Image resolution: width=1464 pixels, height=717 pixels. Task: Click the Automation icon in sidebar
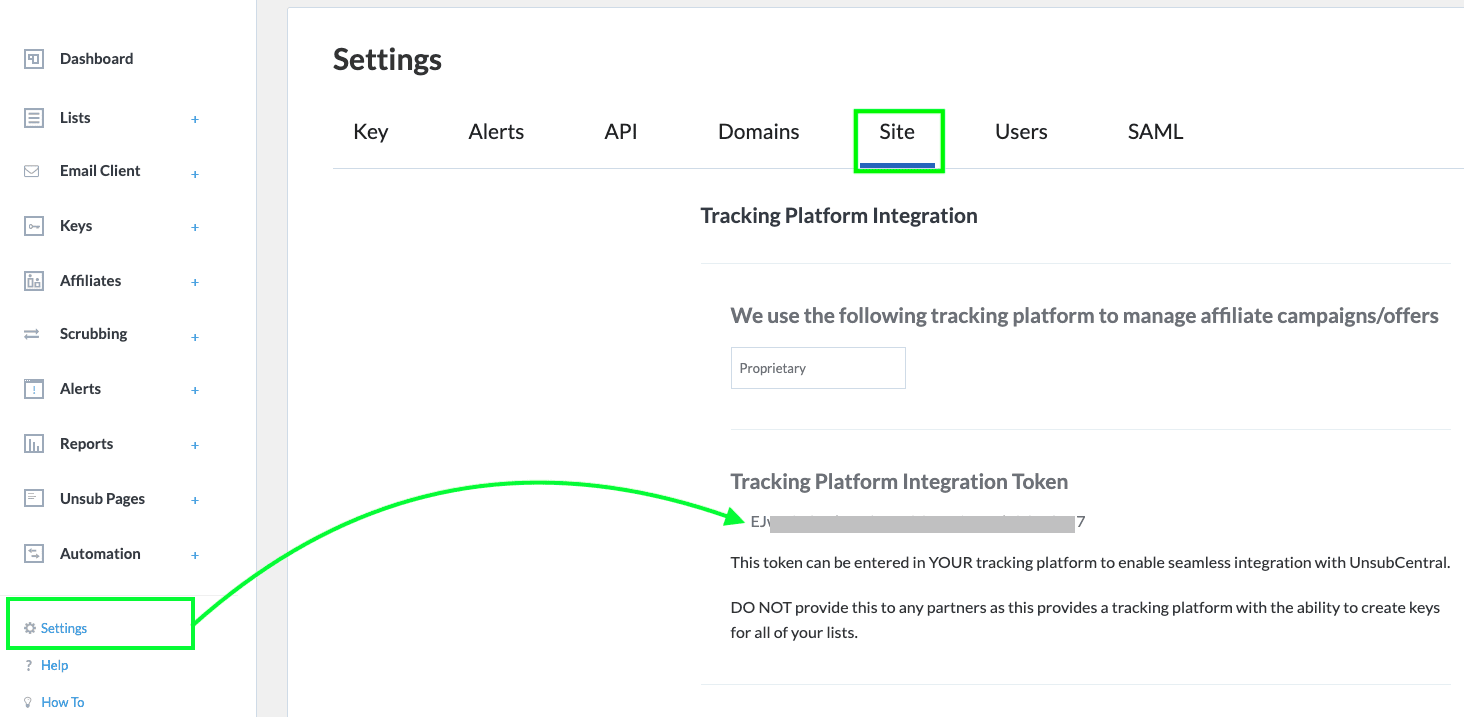tap(34, 553)
